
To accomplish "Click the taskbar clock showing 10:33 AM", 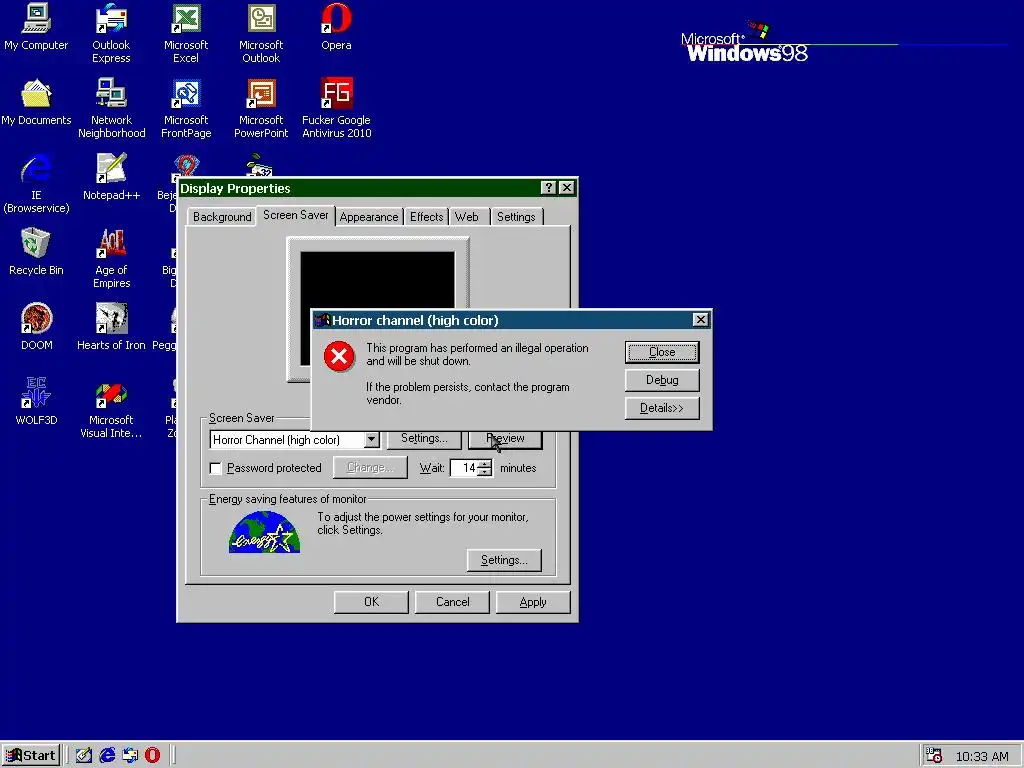I will click(982, 756).
